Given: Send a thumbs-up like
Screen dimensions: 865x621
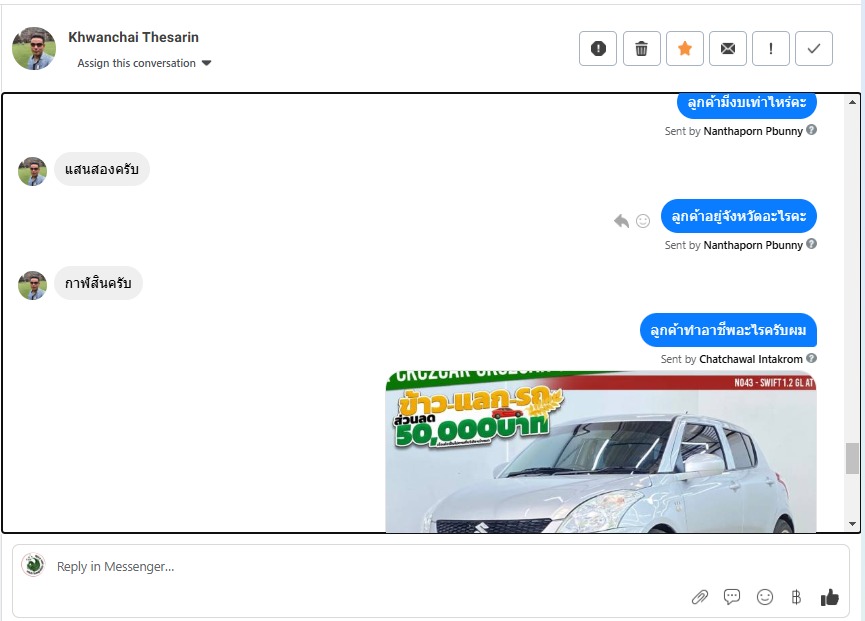Looking at the screenshot, I should coord(829,597).
